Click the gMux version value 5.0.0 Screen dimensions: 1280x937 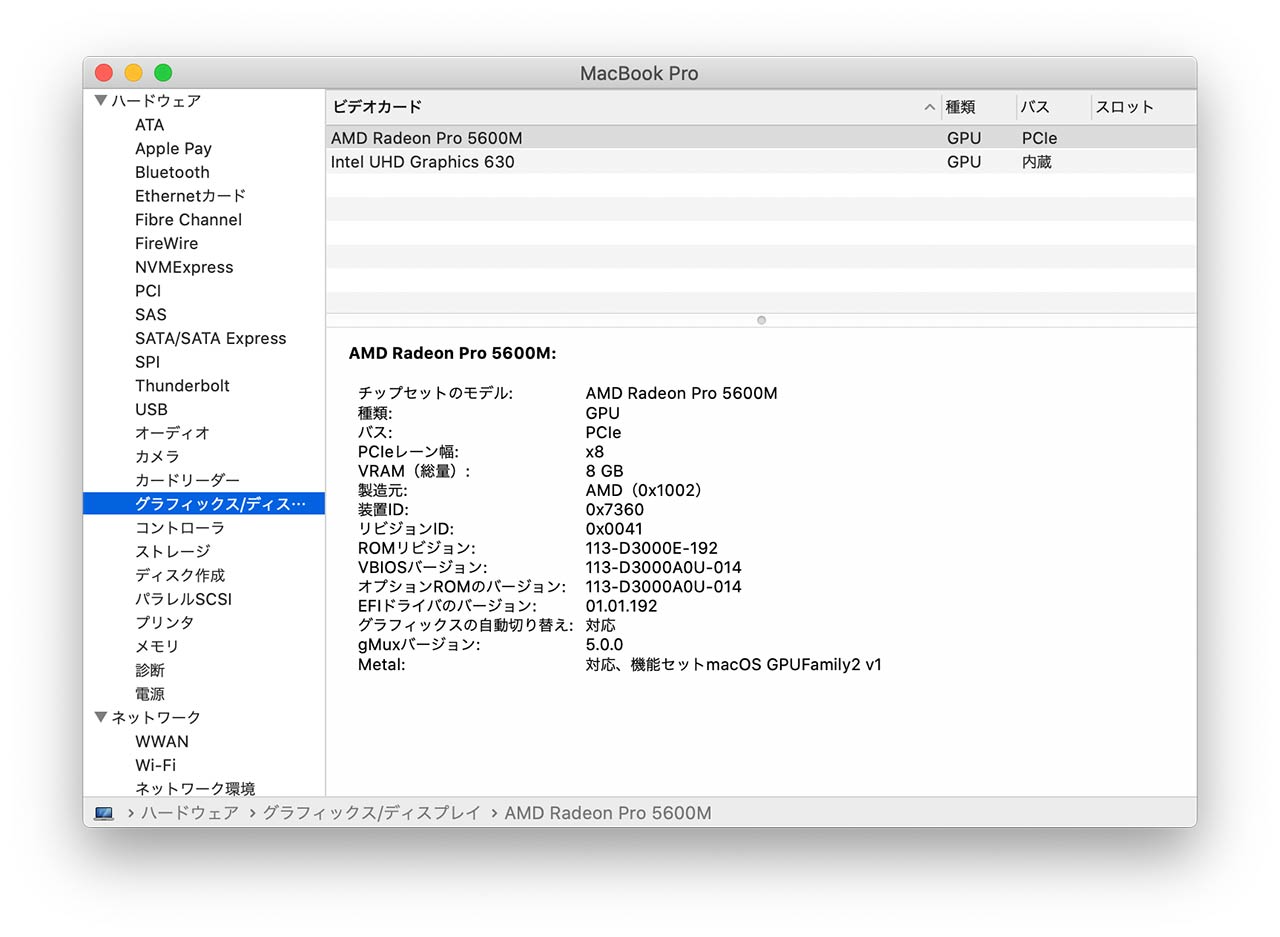tap(604, 644)
